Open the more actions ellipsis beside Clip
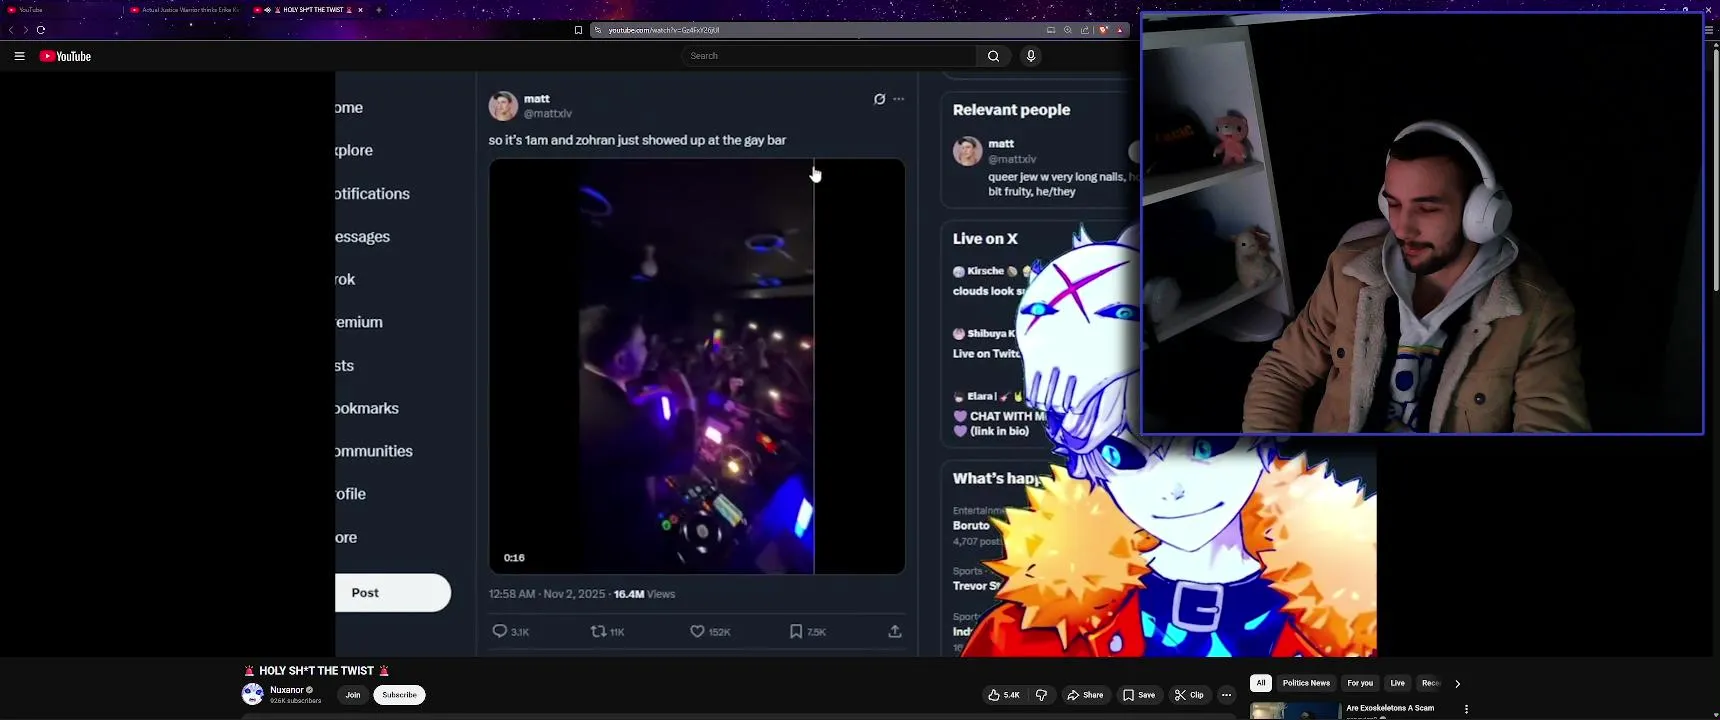 pyautogui.click(x=1226, y=695)
